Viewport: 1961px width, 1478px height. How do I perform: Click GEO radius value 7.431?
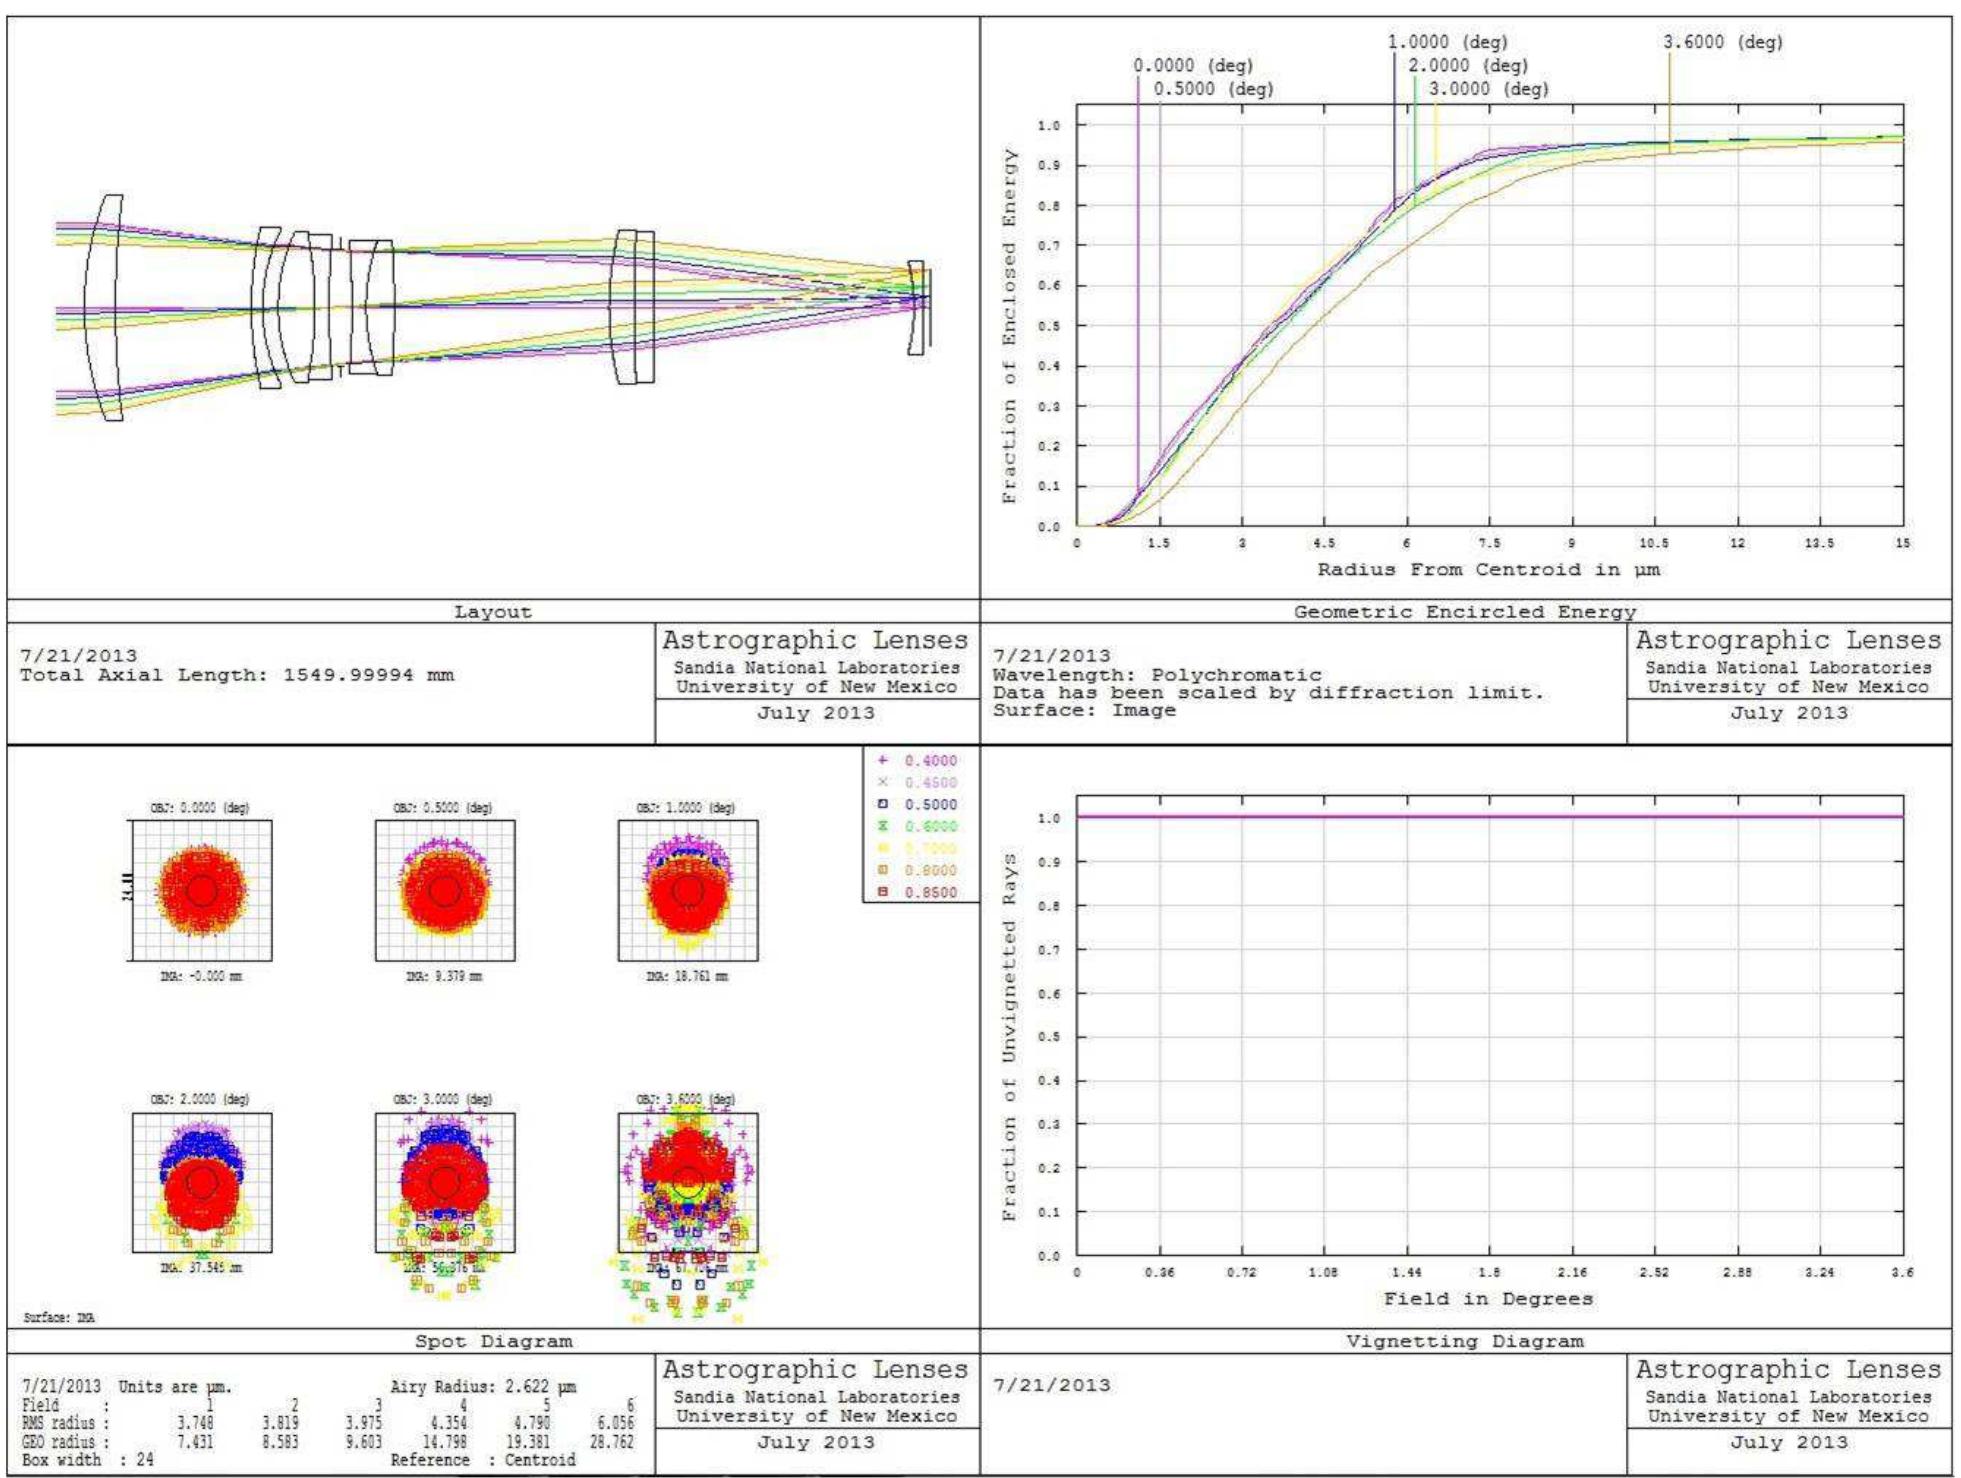click(195, 1442)
